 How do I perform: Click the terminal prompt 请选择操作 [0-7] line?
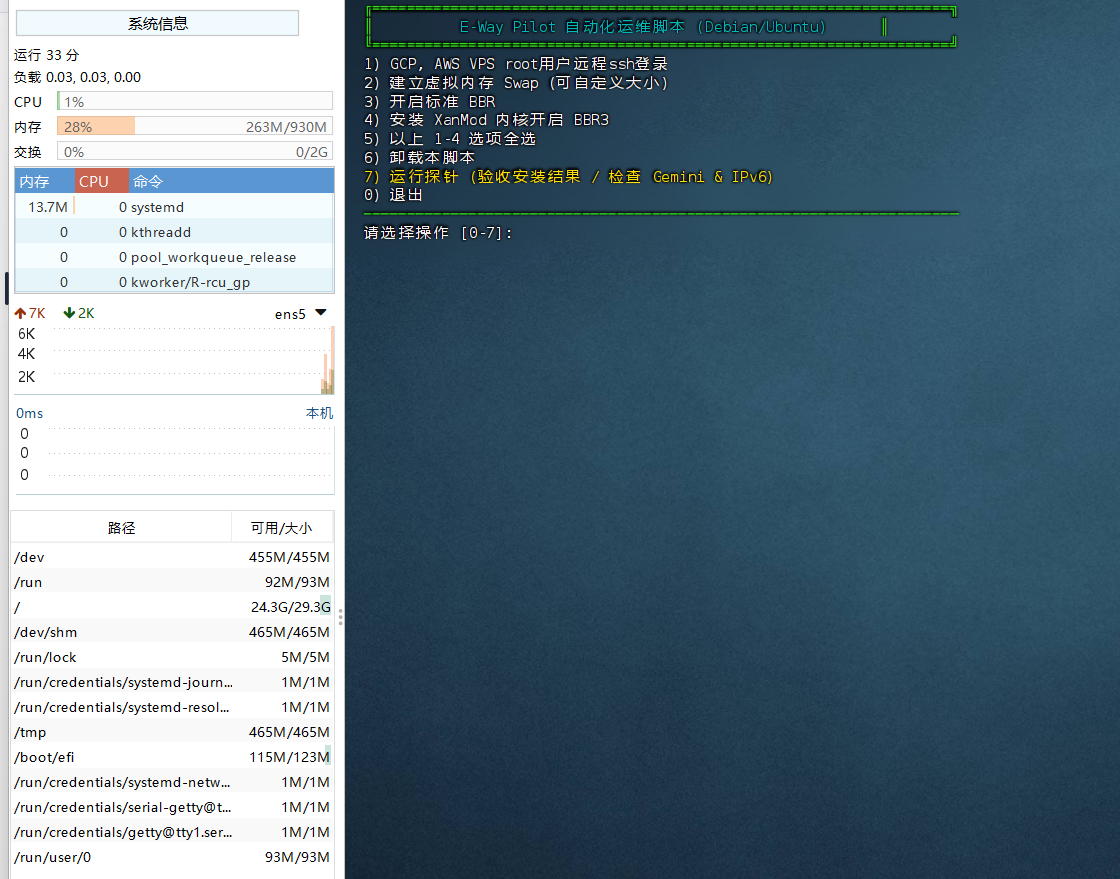pos(439,233)
